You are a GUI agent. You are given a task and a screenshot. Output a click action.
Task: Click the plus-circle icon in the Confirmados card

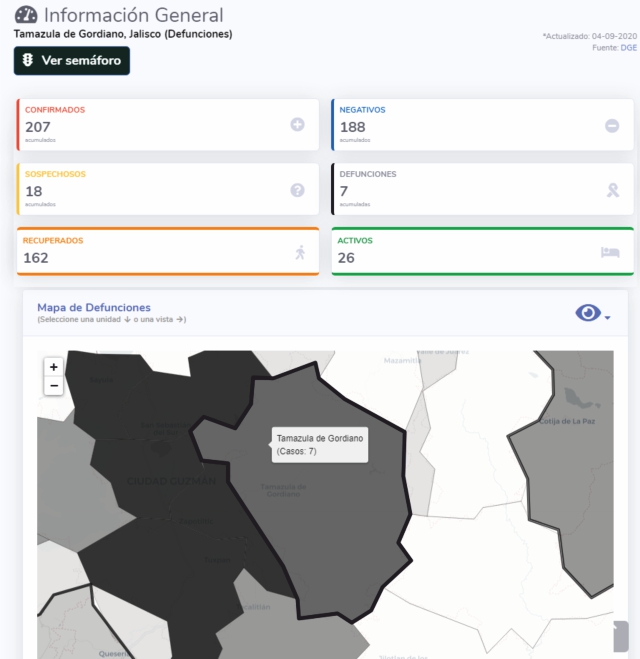[x=297, y=125]
